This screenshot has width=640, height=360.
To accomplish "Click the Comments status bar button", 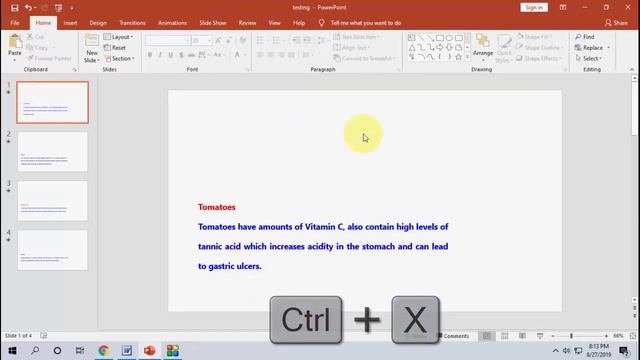I will [453, 336].
